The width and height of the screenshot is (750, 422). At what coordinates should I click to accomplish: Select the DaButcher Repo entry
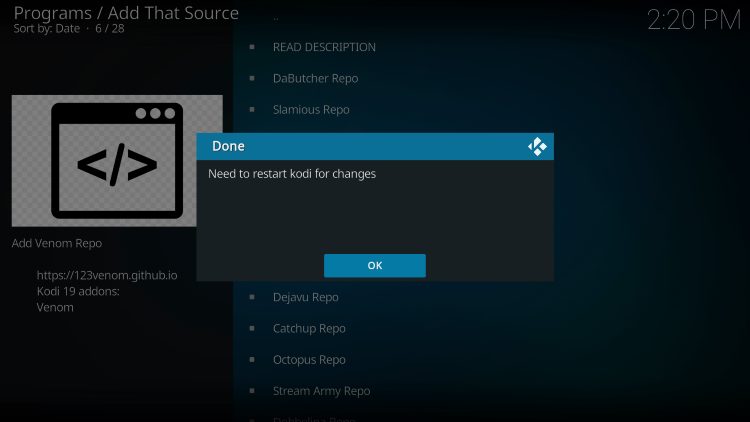(315, 78)
